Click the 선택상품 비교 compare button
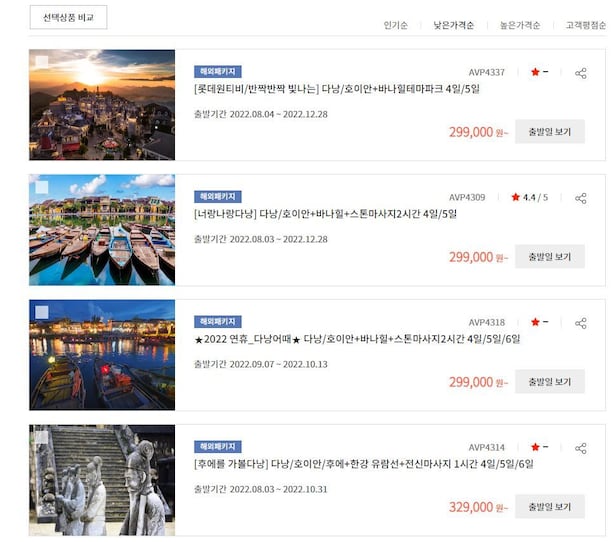 pos(68,17)
